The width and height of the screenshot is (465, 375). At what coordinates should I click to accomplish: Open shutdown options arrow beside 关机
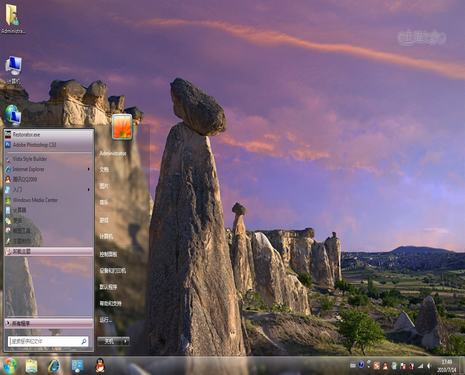125,341
